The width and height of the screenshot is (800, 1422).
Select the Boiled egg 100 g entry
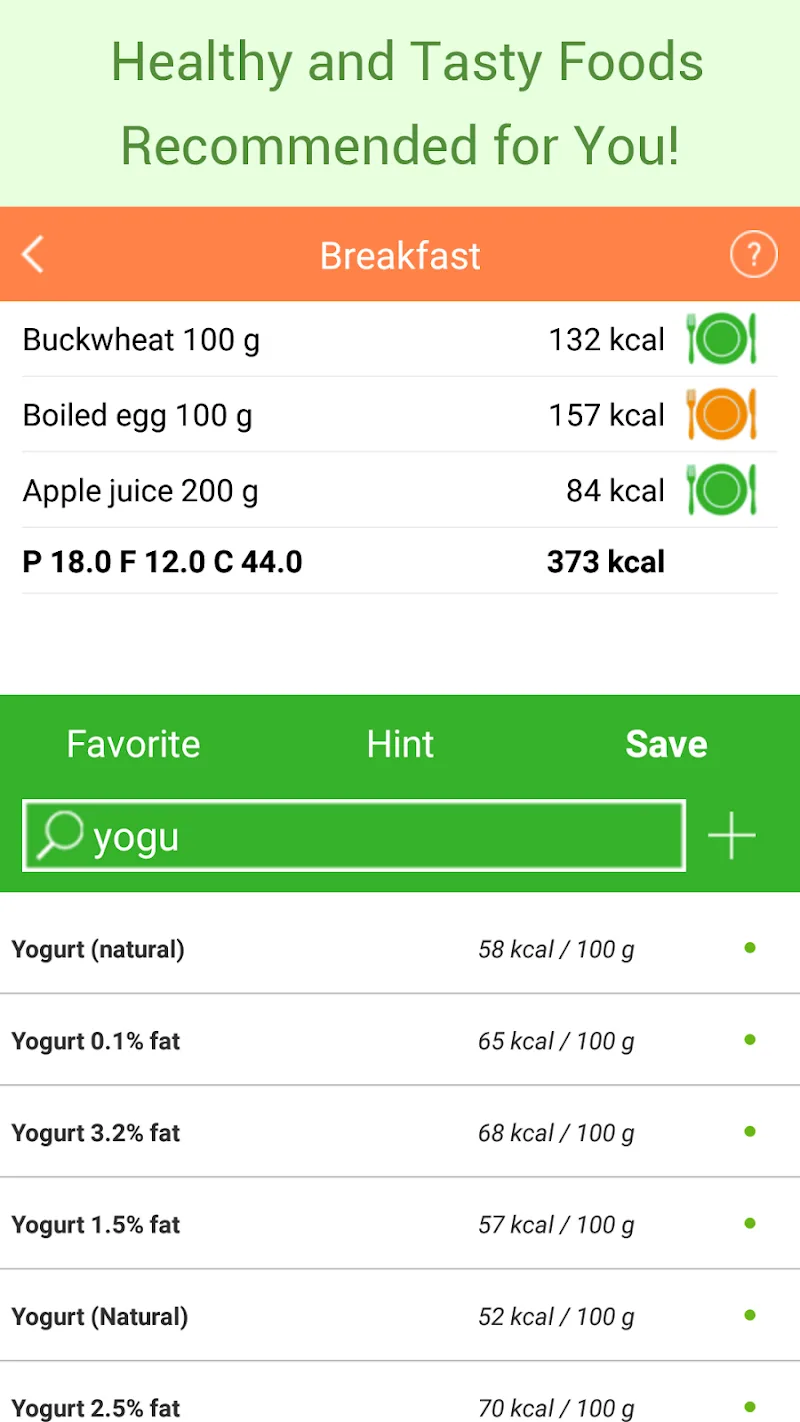point(138,415)
